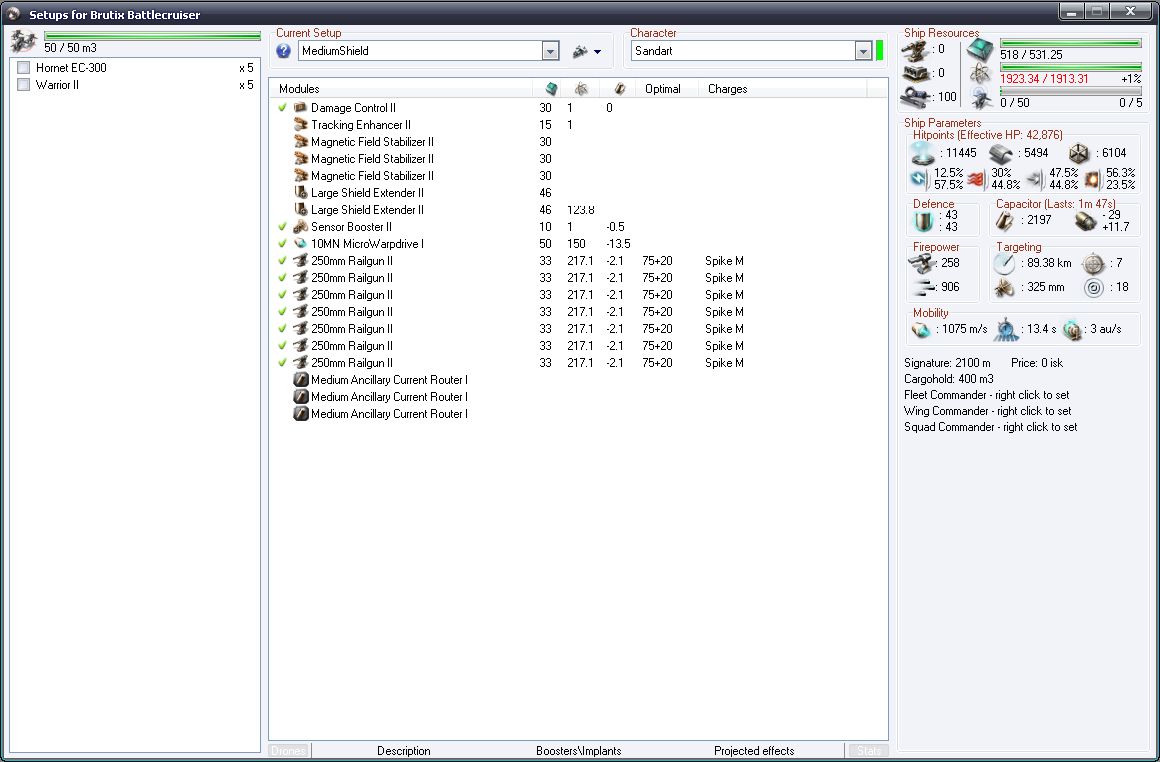Image resolution: width=1160 pixels, height=762 pixels.
Task: Sort by the powergrid column header icon
Action: click(x=581, y=89)
